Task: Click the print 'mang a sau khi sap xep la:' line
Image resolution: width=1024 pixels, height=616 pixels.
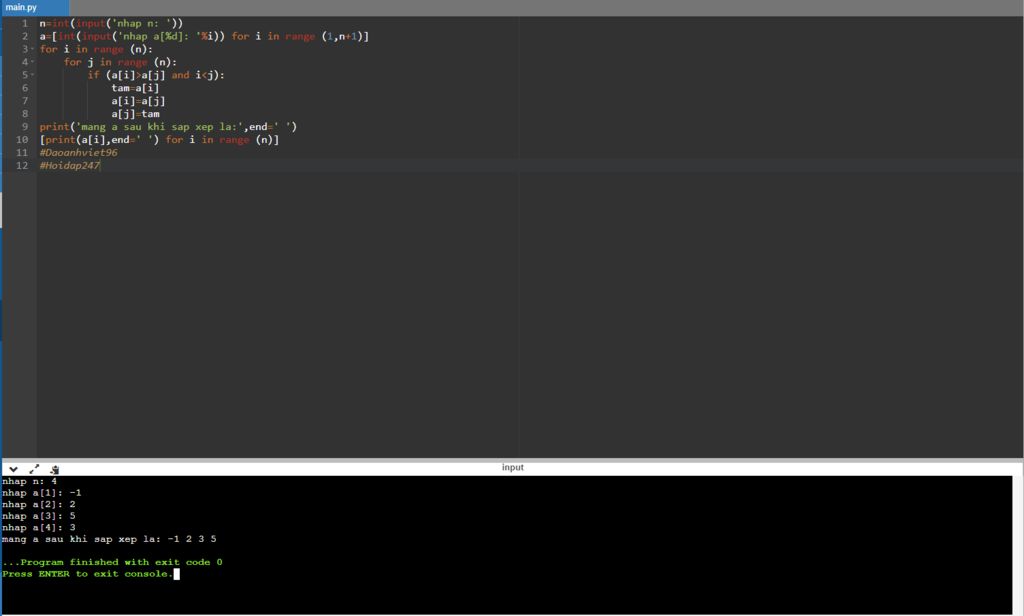Action: pos(168,127)
